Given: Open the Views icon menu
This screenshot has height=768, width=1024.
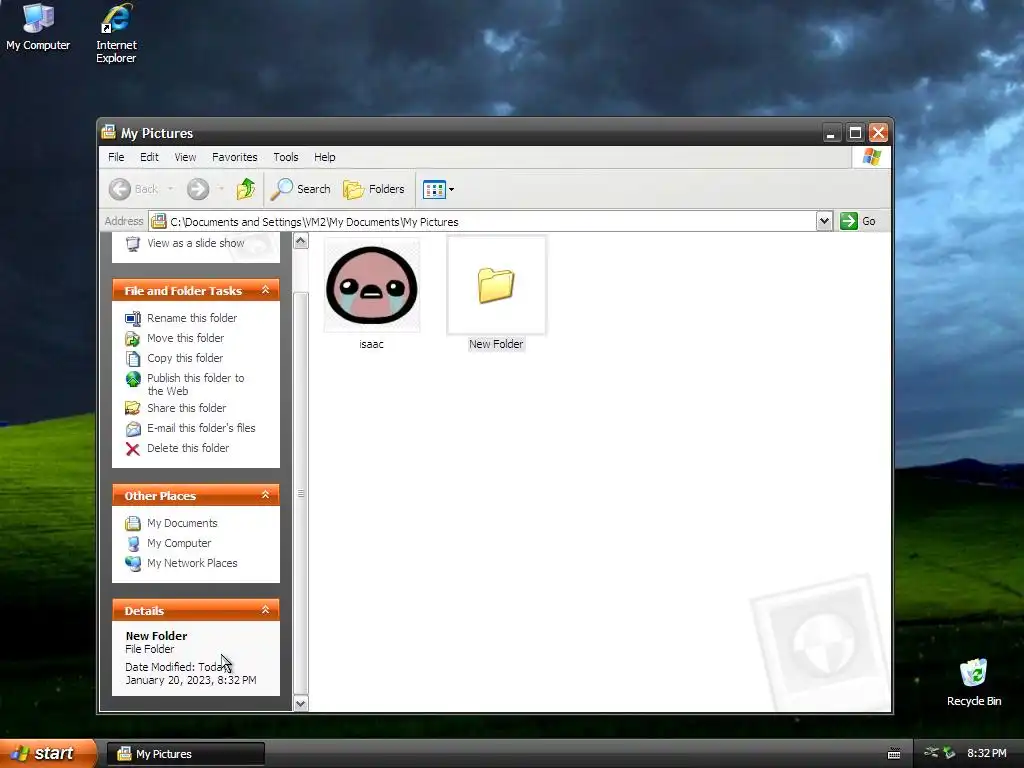Looking at the screenshot, I should coord(438,189).
